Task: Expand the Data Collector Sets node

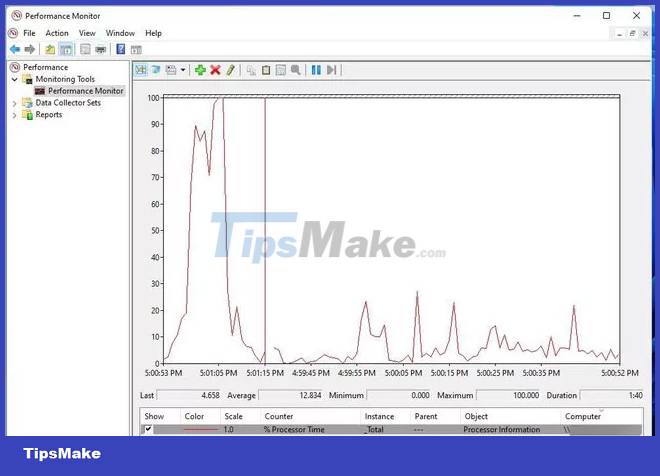Action: (x=15, y=103)
